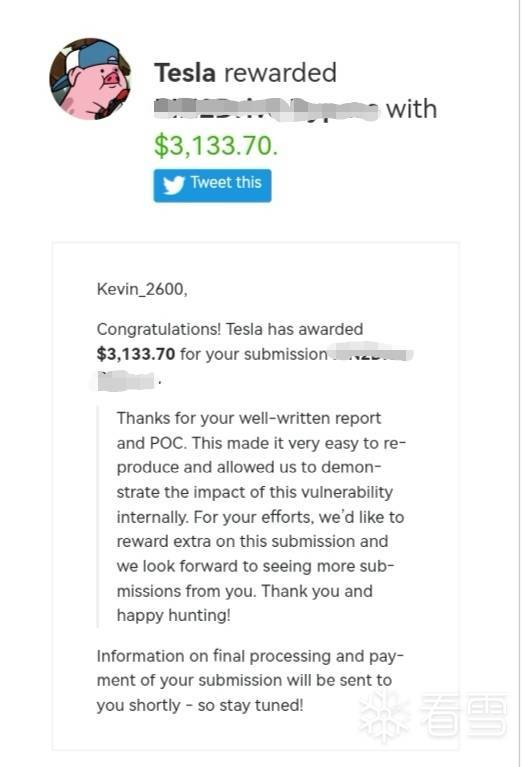Click the happy hunting! closing text
This screenshot has width=529, height=767.
(173, 615)
